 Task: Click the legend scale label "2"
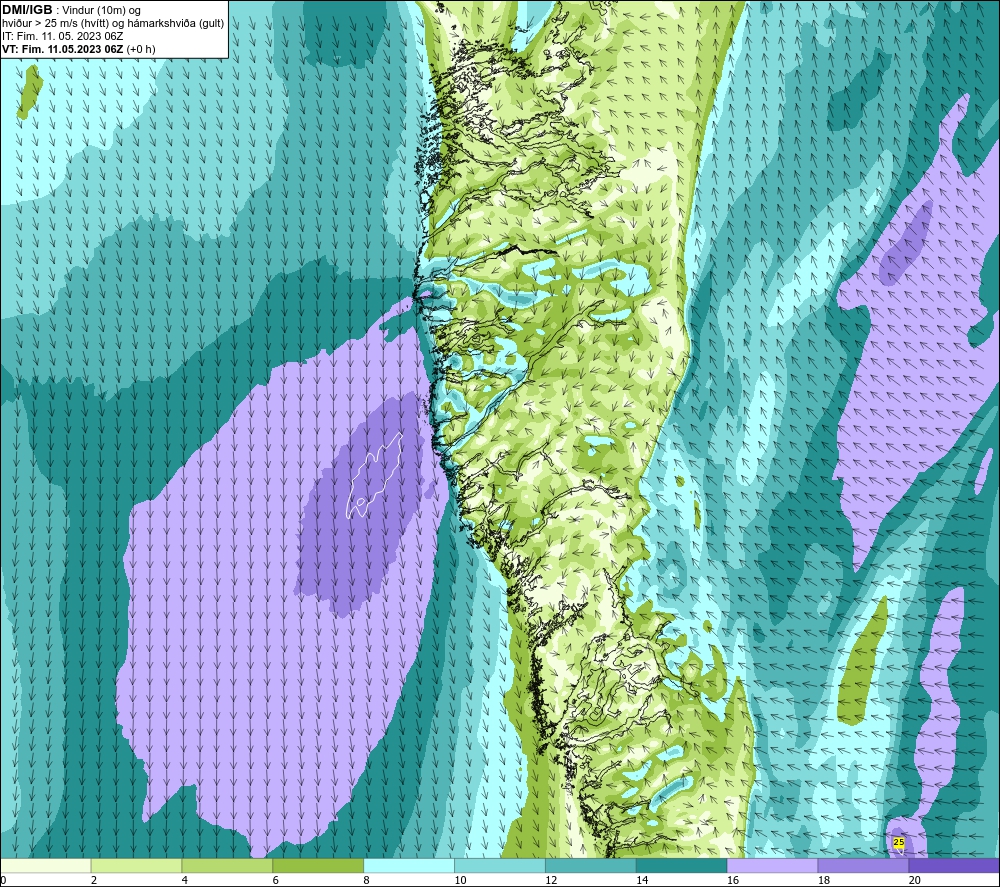coord(94,880)
